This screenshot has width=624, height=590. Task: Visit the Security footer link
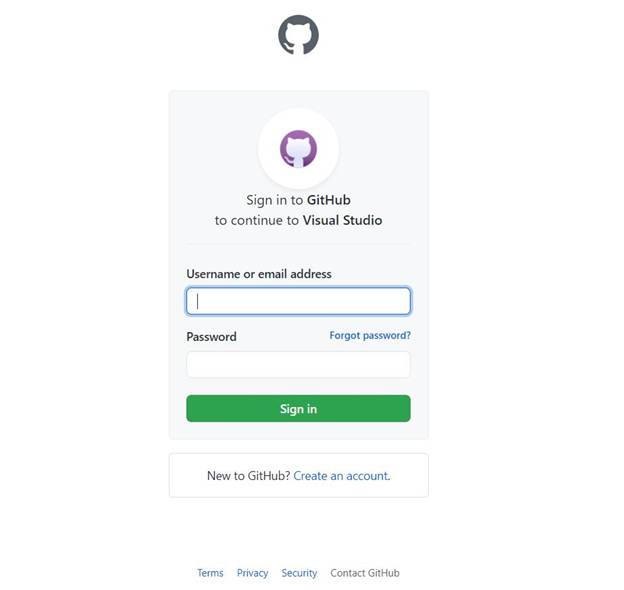coord(299,573)
